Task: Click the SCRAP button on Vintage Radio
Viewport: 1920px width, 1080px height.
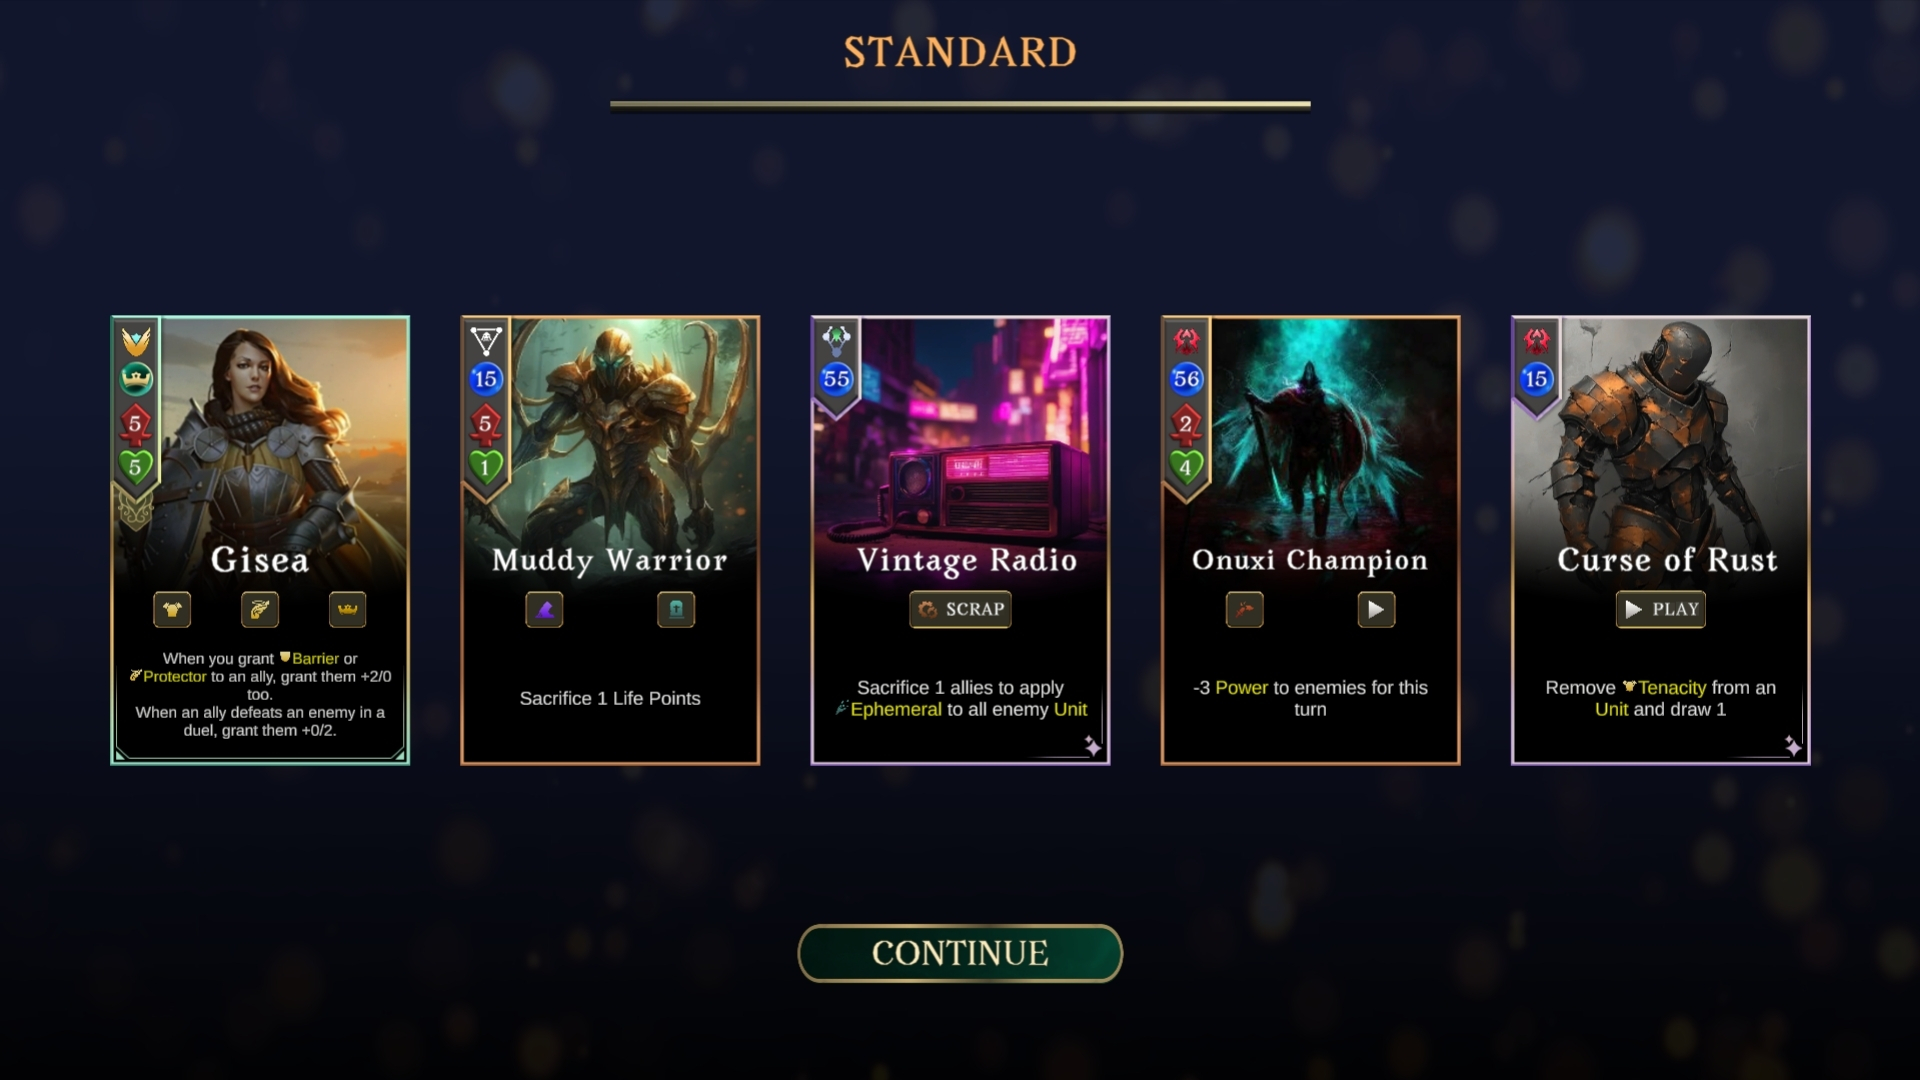Action: (x=960, y=610)
